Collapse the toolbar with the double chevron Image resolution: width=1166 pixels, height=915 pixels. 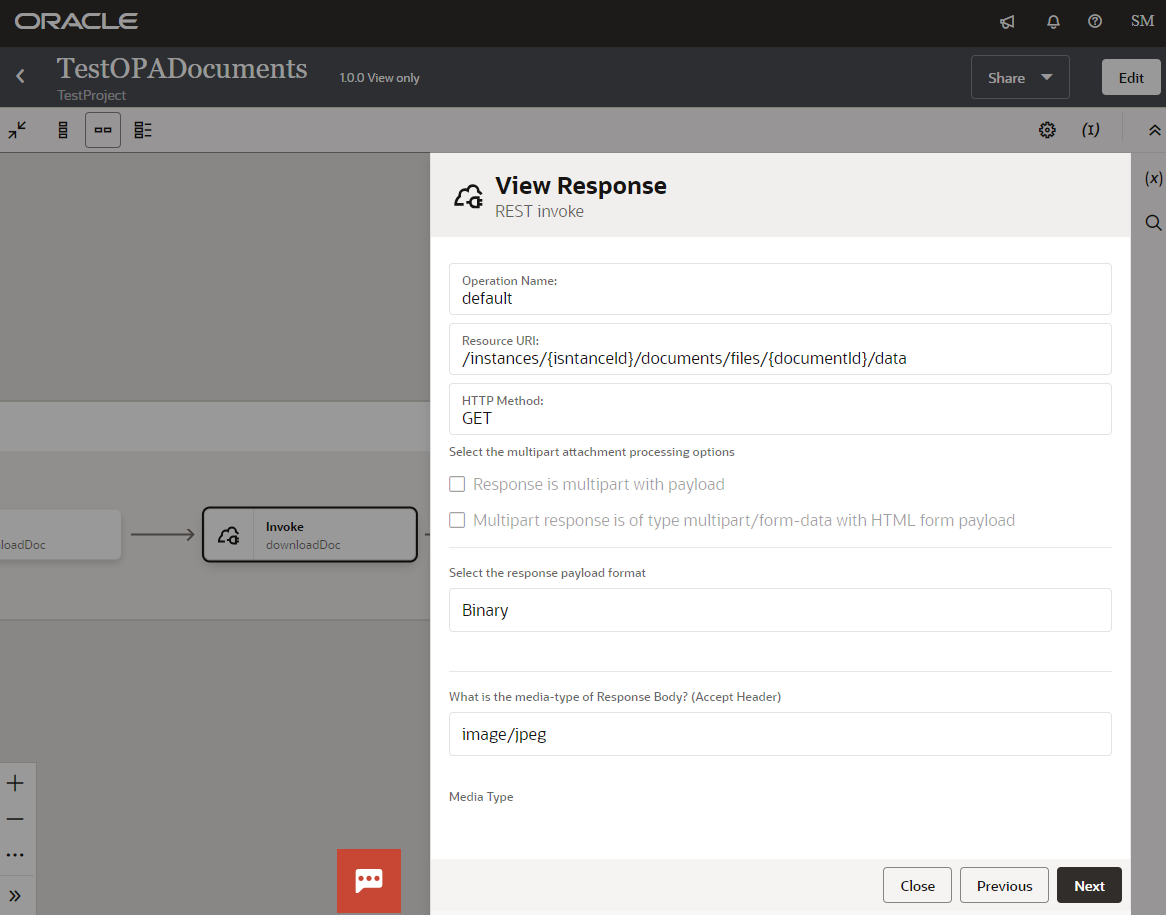pos(1154,129)
